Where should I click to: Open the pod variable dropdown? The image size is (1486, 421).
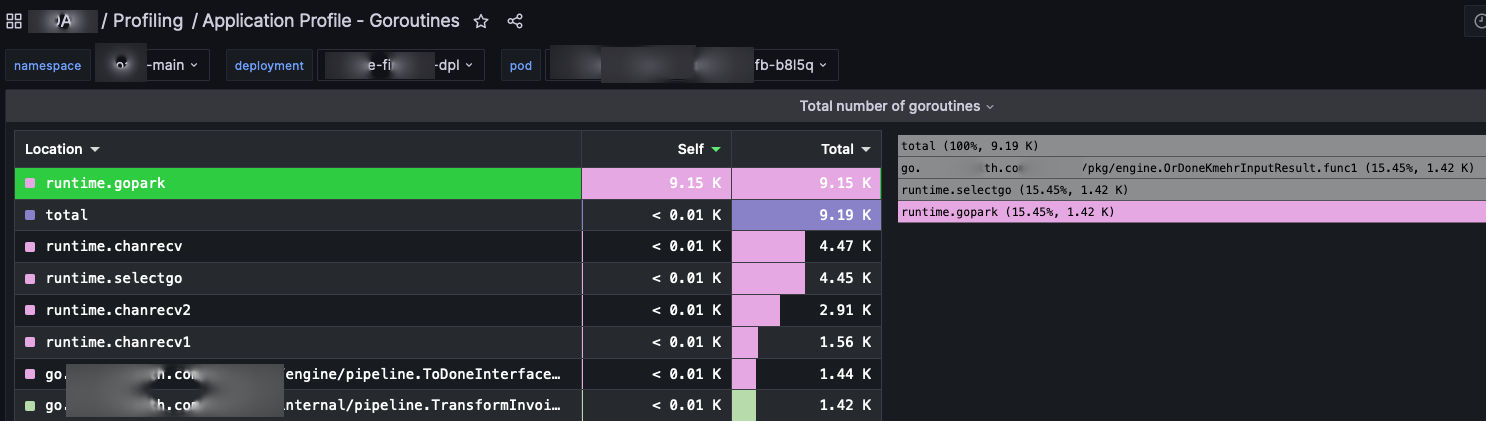click(x=692, y=65)
